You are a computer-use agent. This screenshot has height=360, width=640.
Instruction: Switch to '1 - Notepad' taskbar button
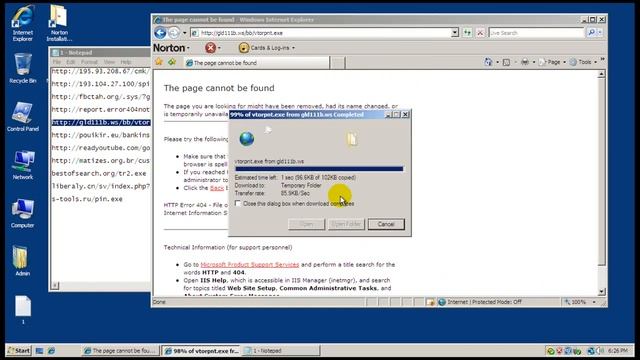tap(280, 351)
